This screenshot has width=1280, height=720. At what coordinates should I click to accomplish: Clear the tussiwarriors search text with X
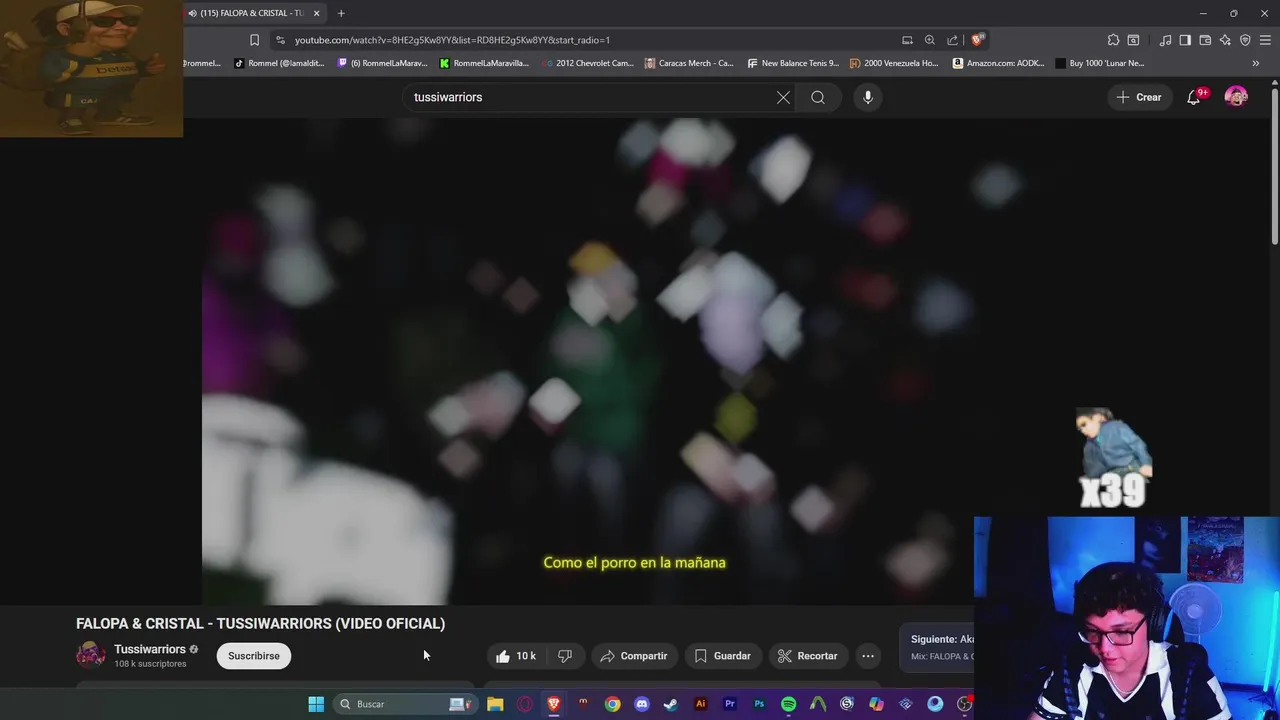click(783, 97)
